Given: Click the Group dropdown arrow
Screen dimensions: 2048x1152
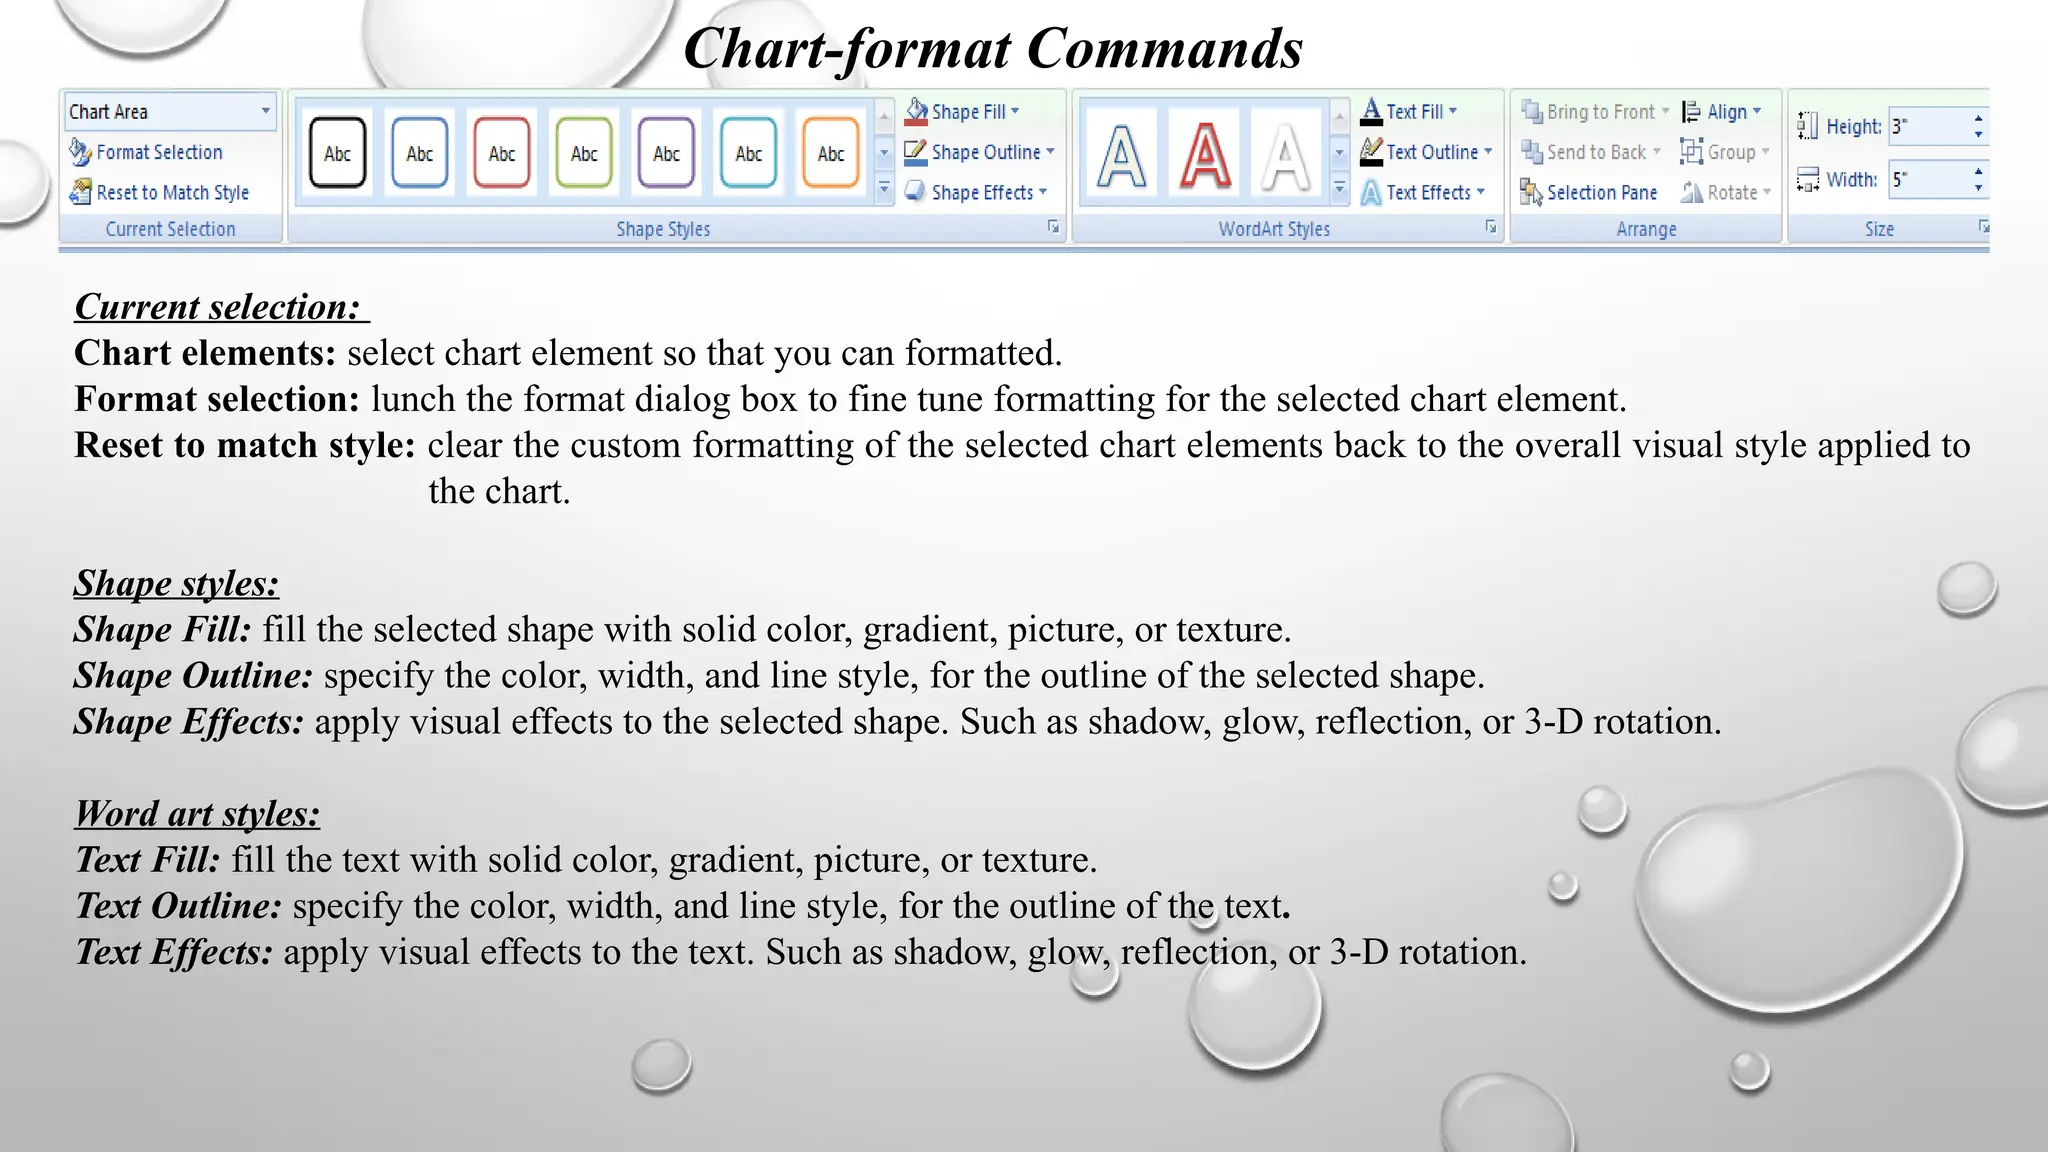Looking at the screenshot, I should click(1766, 152).
